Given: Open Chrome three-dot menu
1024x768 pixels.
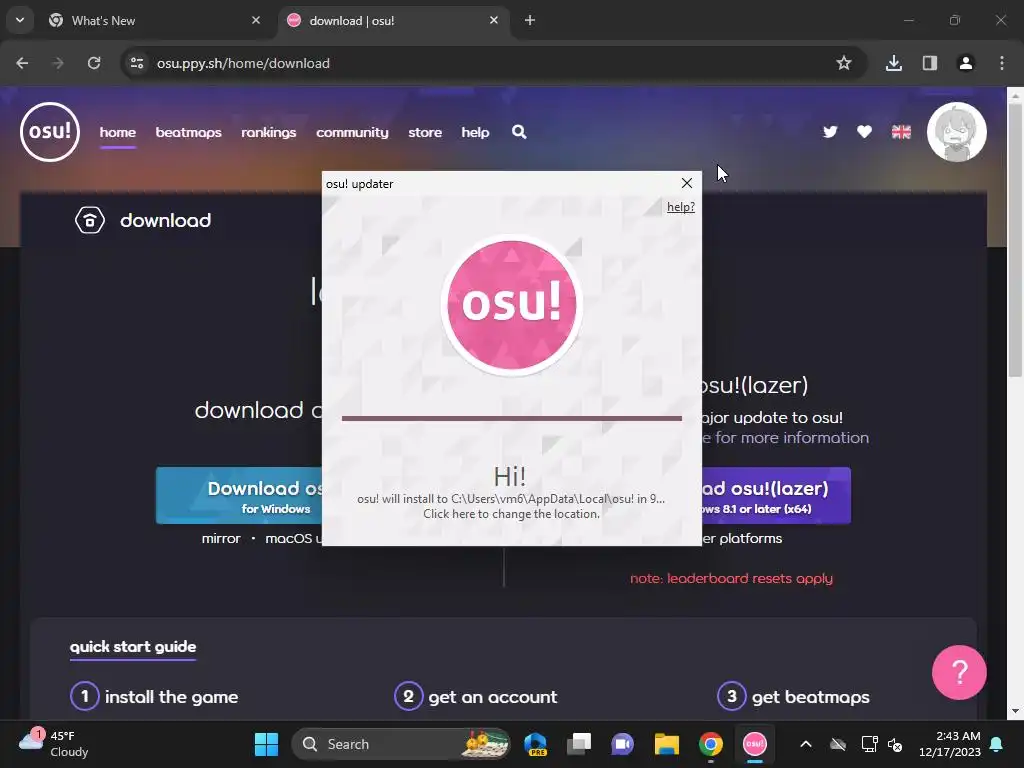Looking at the screenshot, I should 1002,63.
